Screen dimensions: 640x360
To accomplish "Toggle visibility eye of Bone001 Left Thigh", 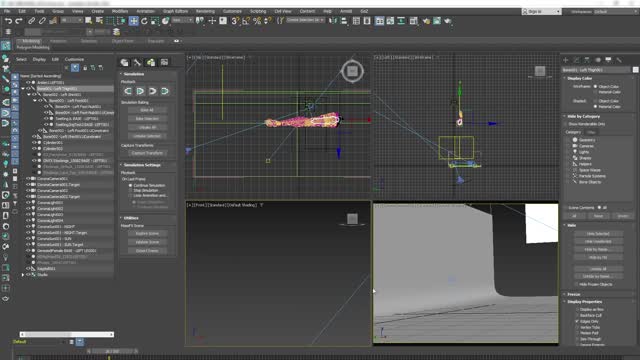I will [28, 88].
